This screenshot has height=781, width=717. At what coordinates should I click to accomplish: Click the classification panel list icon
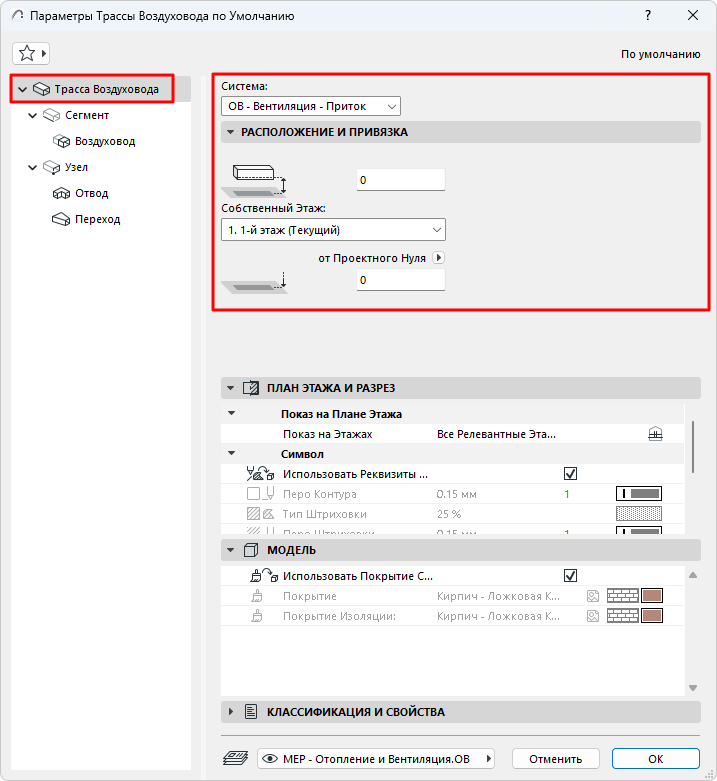coord(251,712)
